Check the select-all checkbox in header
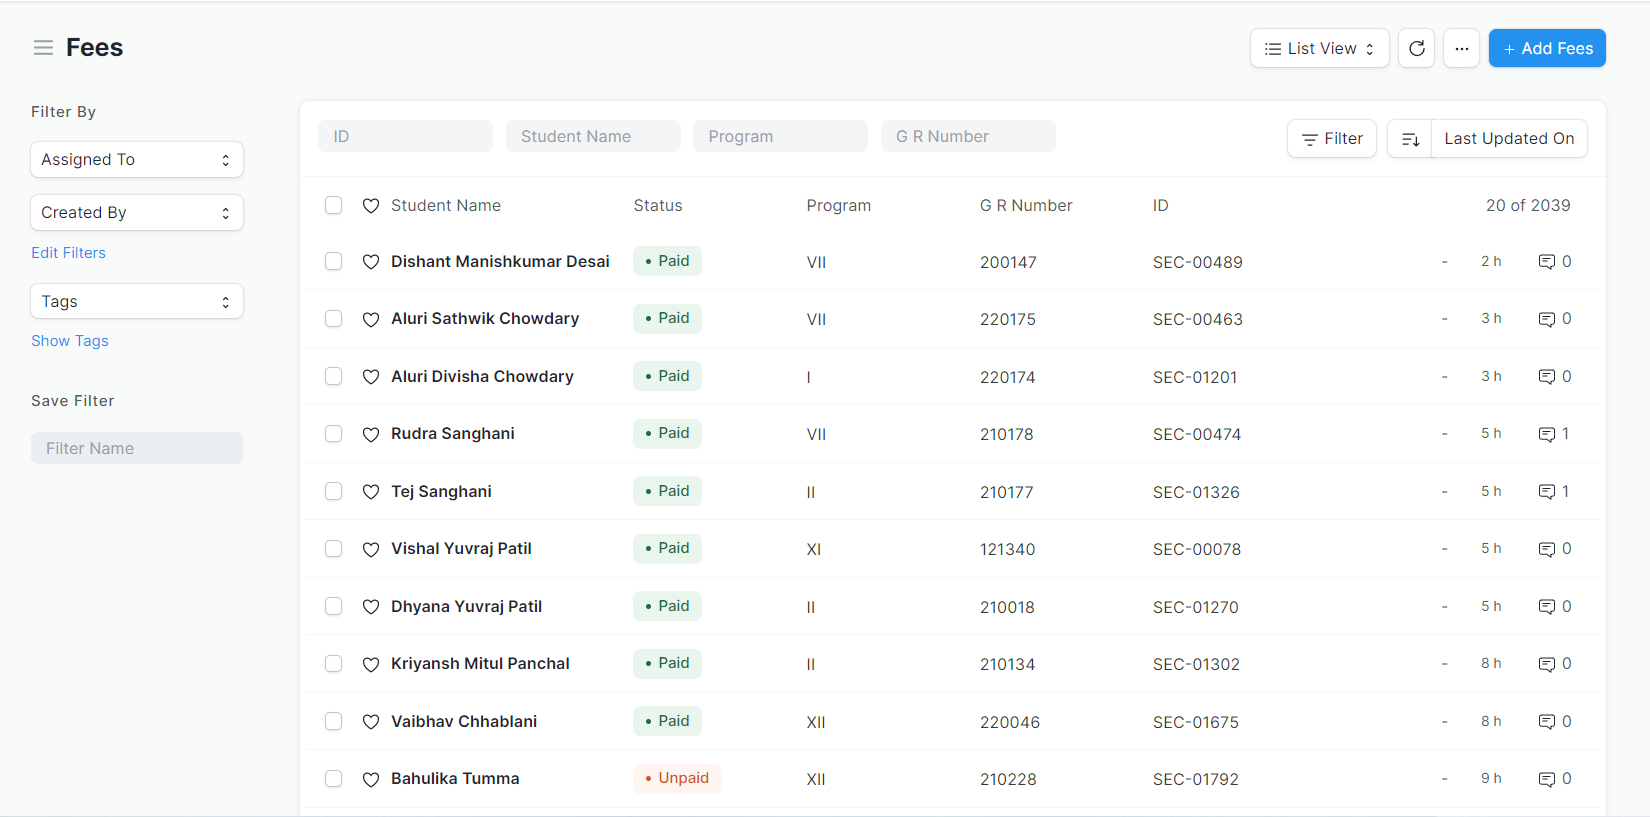Viewport: 1650px width, 817px height. click(x=334, y=205)
